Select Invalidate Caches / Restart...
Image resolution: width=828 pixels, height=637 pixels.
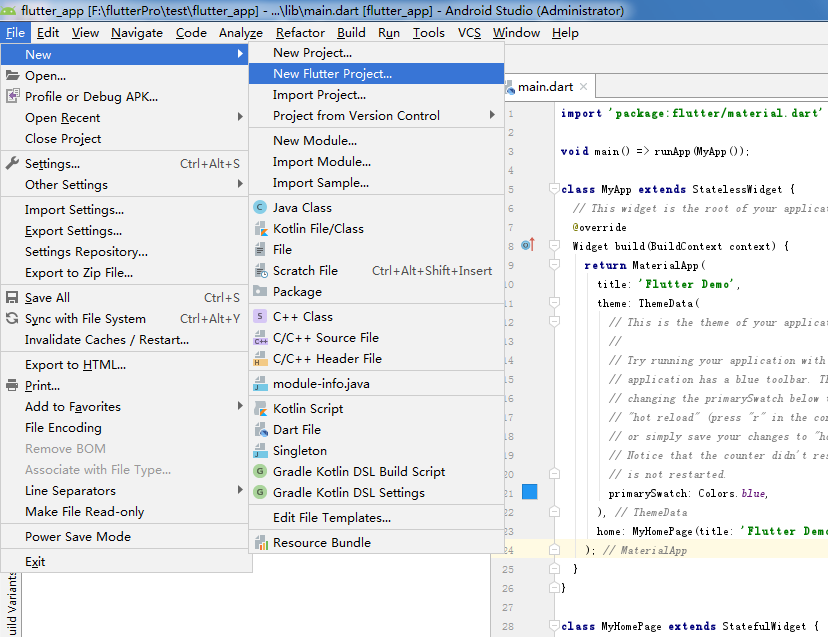125,340
